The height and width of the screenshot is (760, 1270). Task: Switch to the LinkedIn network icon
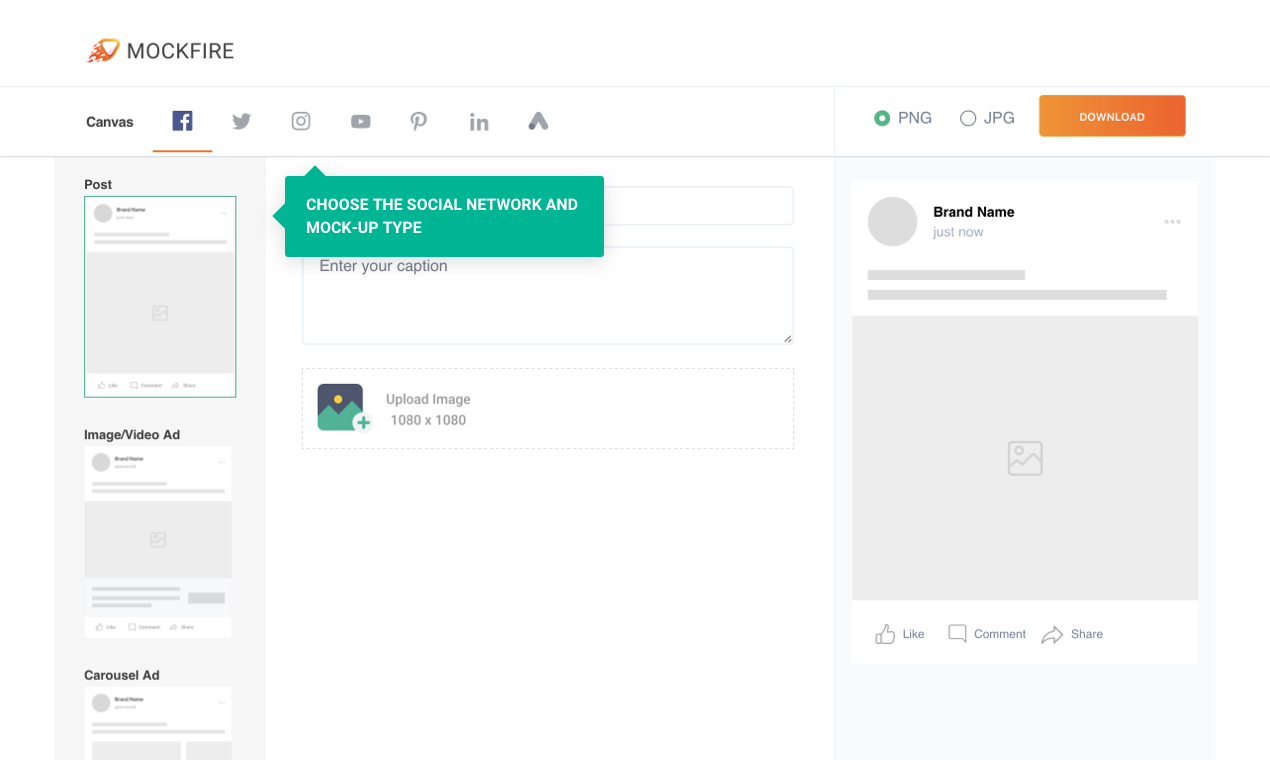click(479, 122)
